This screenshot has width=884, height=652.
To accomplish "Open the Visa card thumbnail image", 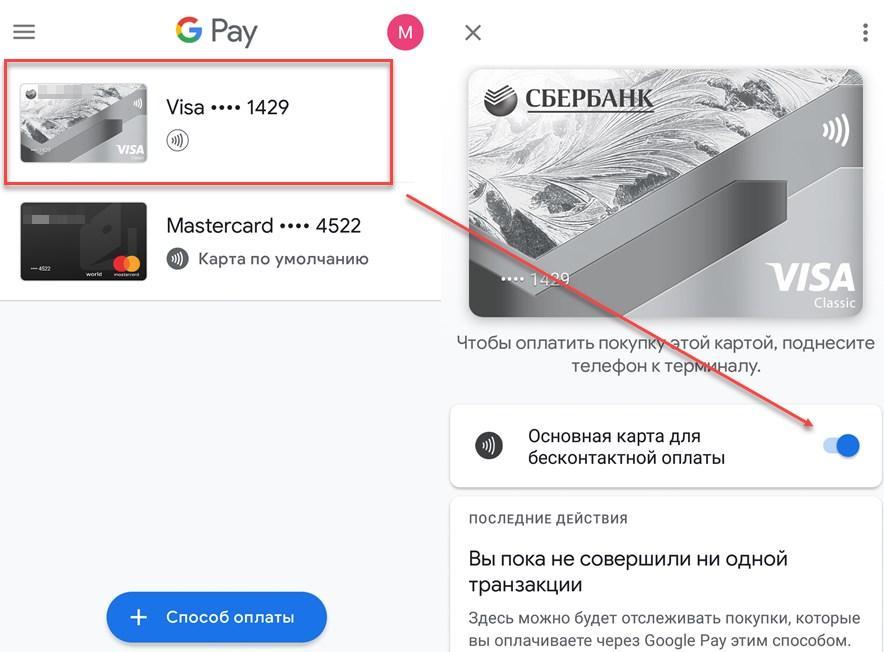I will [83, 123].
